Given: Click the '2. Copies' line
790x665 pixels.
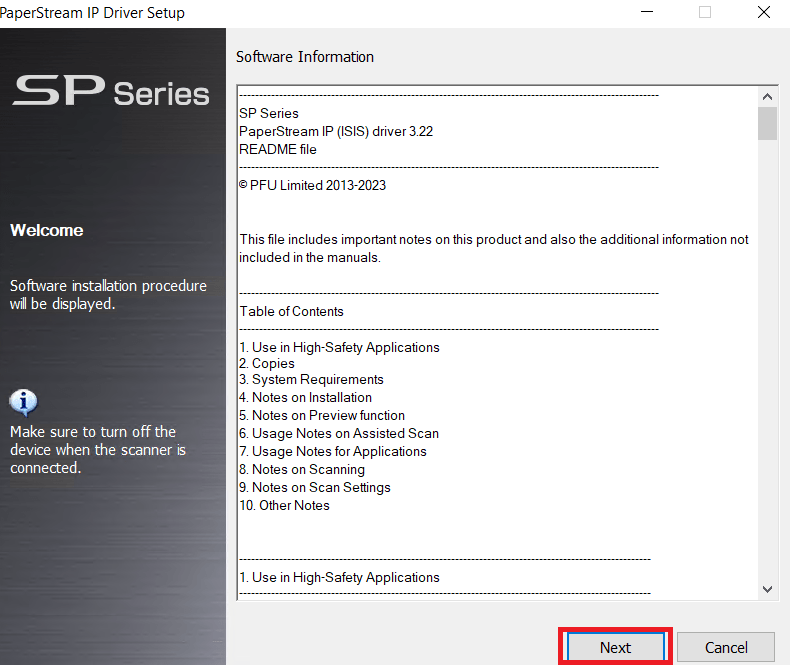Looking at the screenshot, I should 267,363.
